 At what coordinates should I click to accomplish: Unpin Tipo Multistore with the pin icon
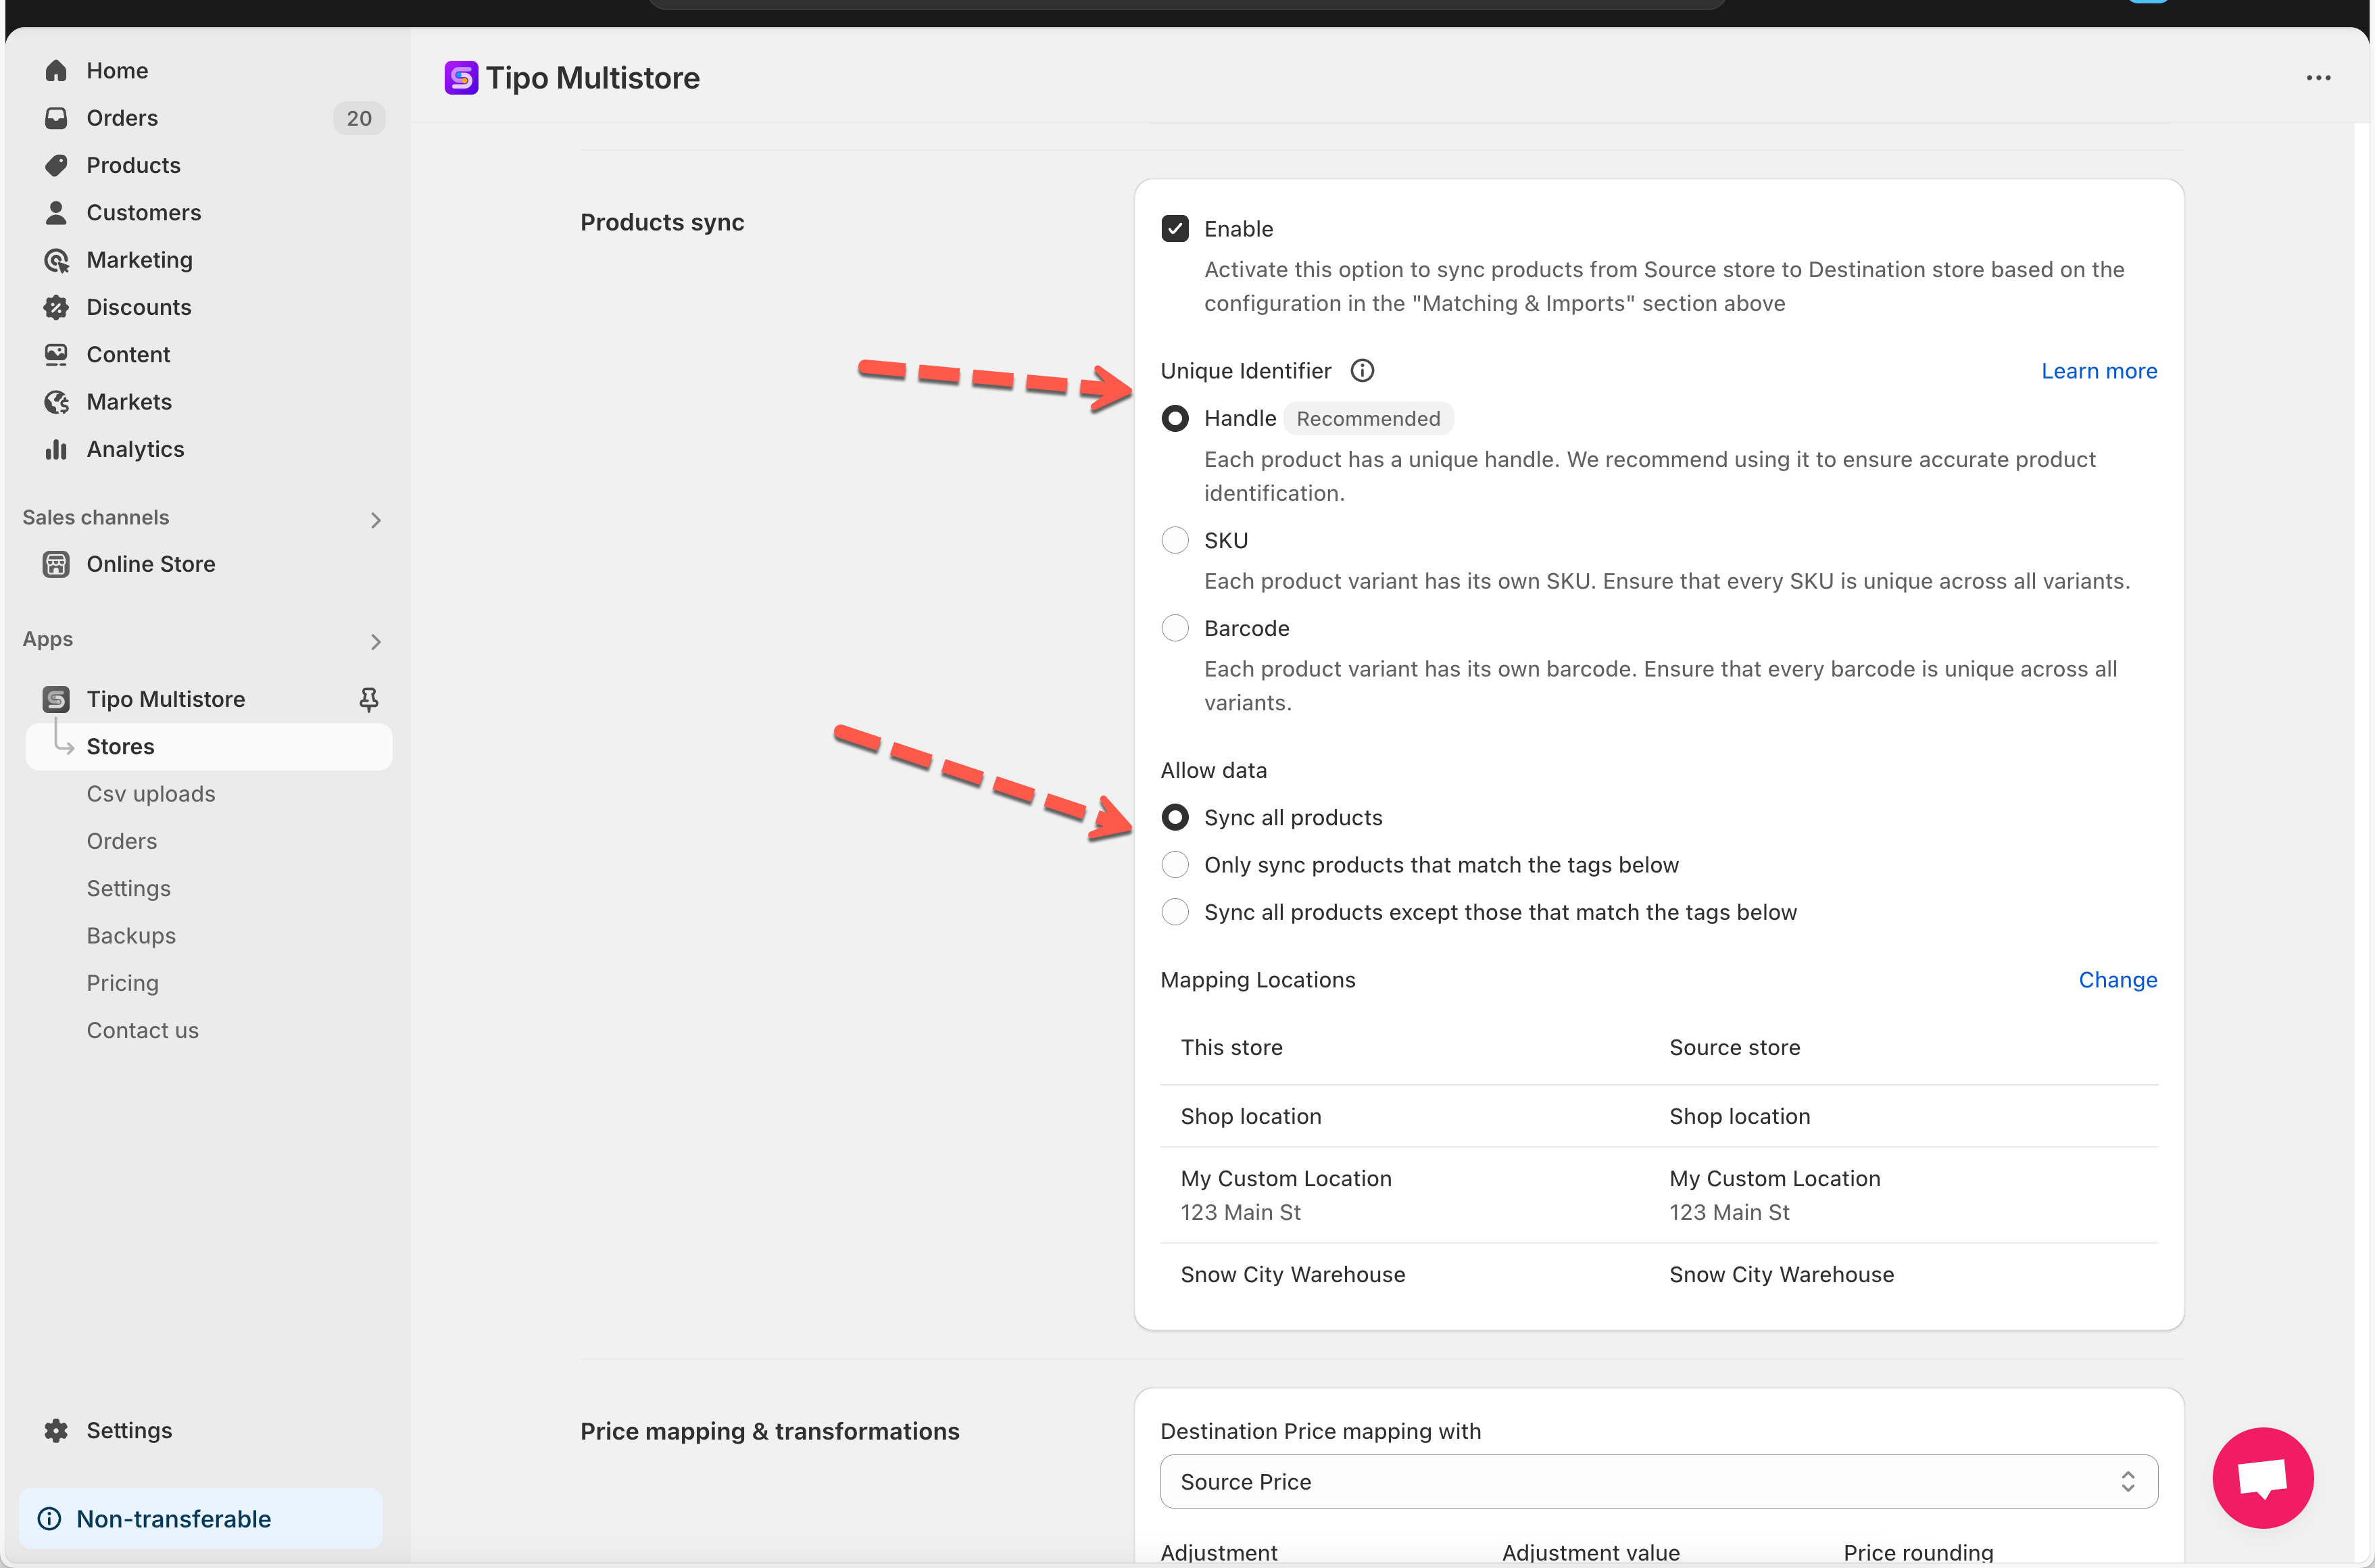pos(369,699)
